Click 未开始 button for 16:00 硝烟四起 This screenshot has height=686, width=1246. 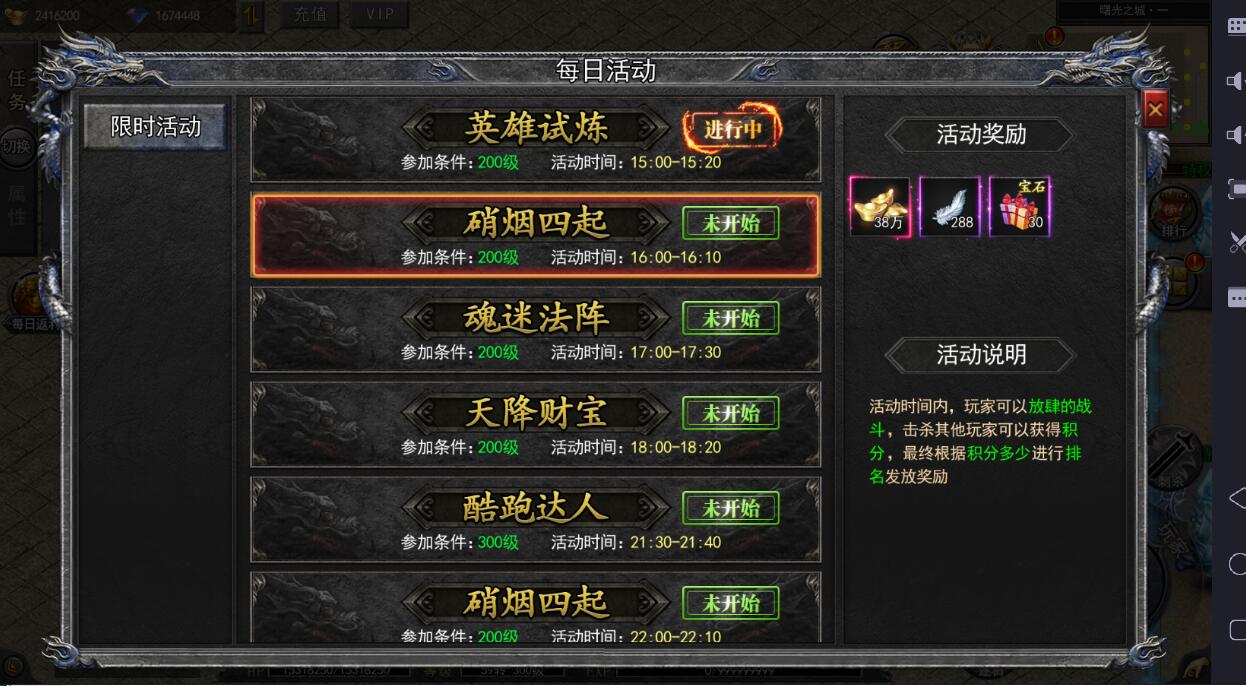[x=731, y=223]
